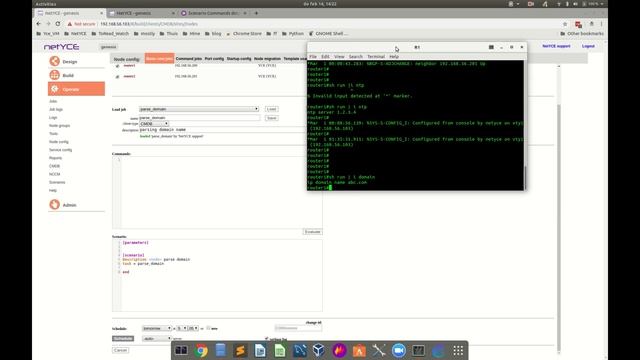The image size is (640, 360).
Task: Open terminal Help menu
Action: point(394,57)
